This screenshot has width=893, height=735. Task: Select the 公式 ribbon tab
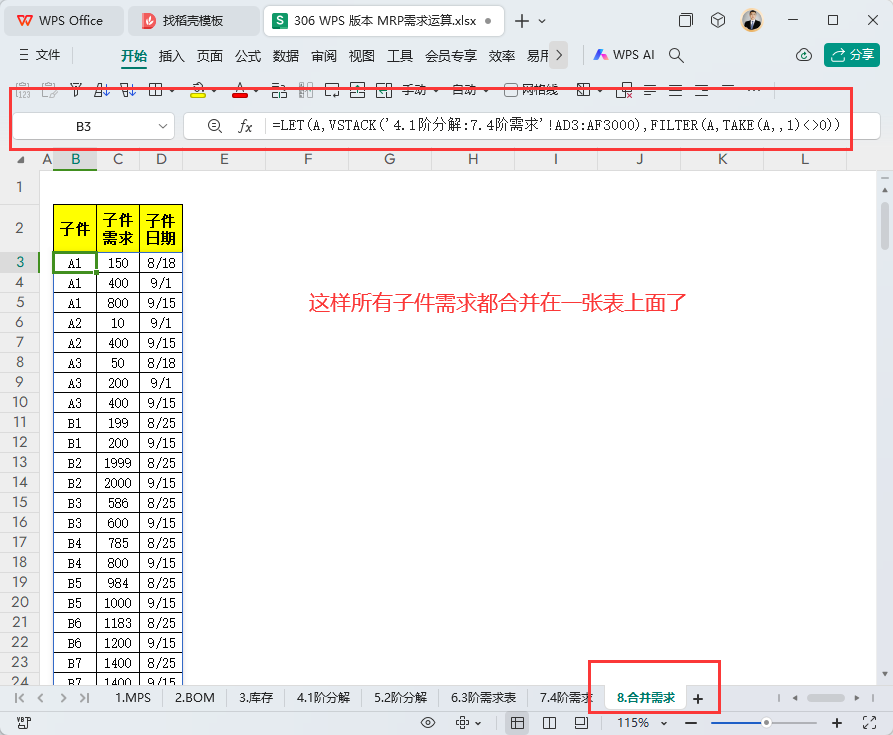point(248,56)
